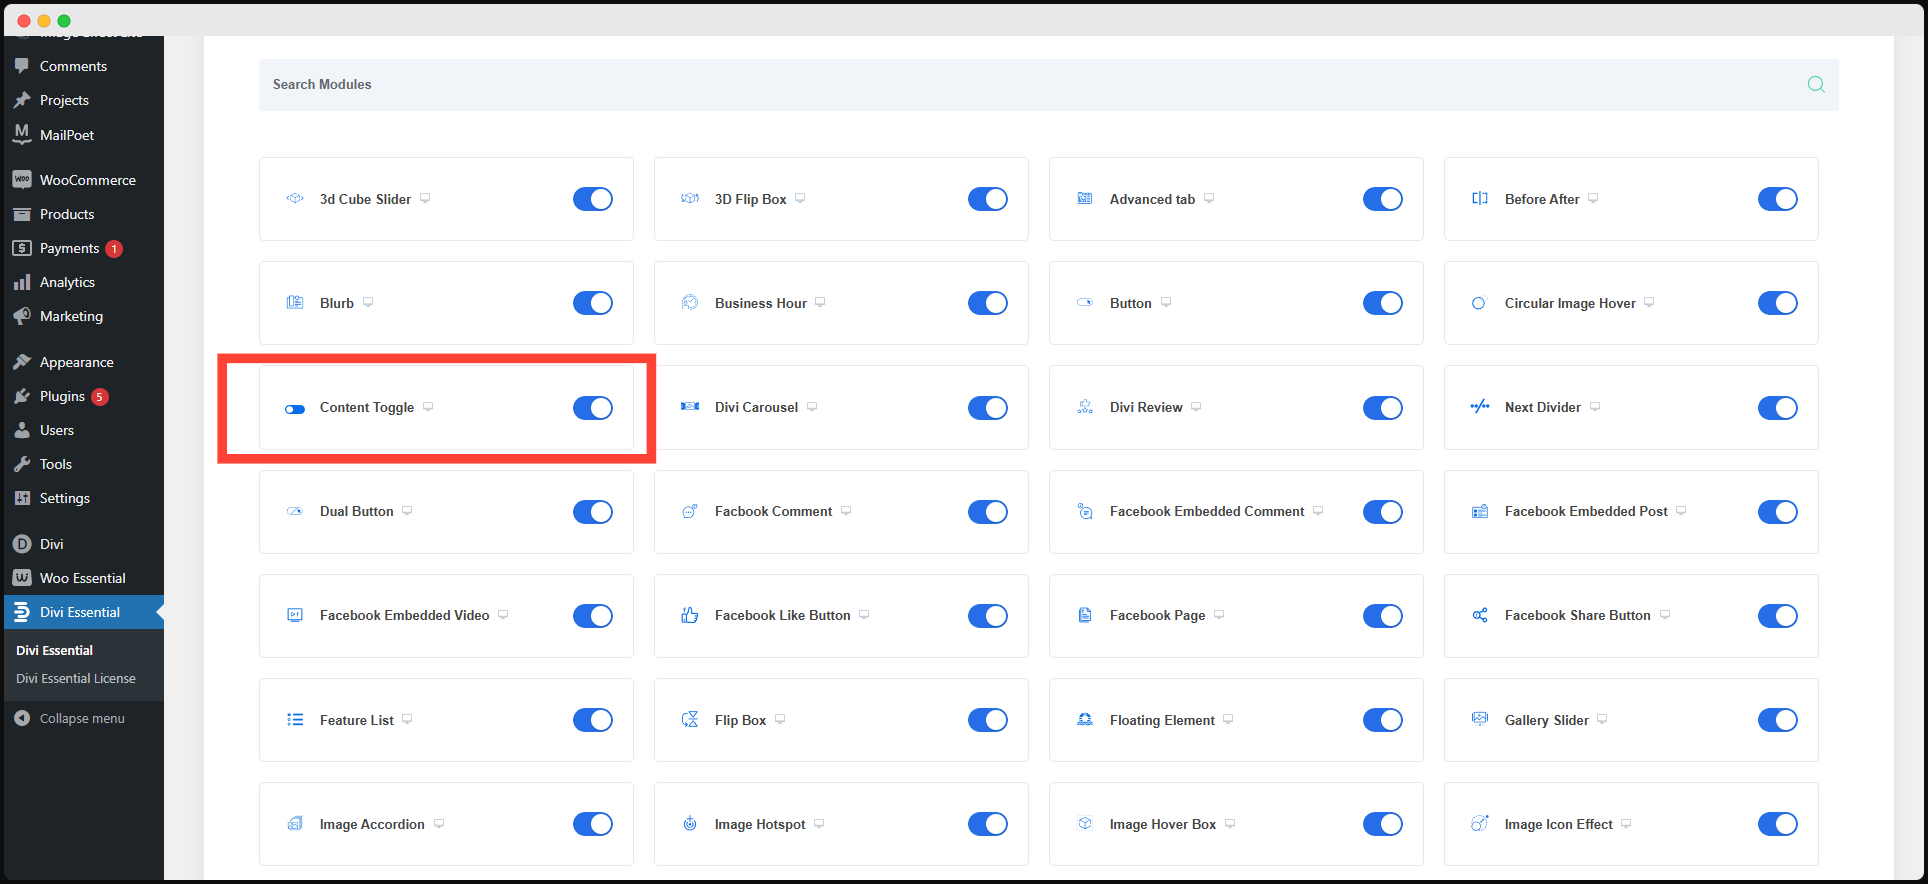This screenshot has width=1928, height=884.
Task: Go to Plugins in the sidebar
Action: click(x=84, y=396)
